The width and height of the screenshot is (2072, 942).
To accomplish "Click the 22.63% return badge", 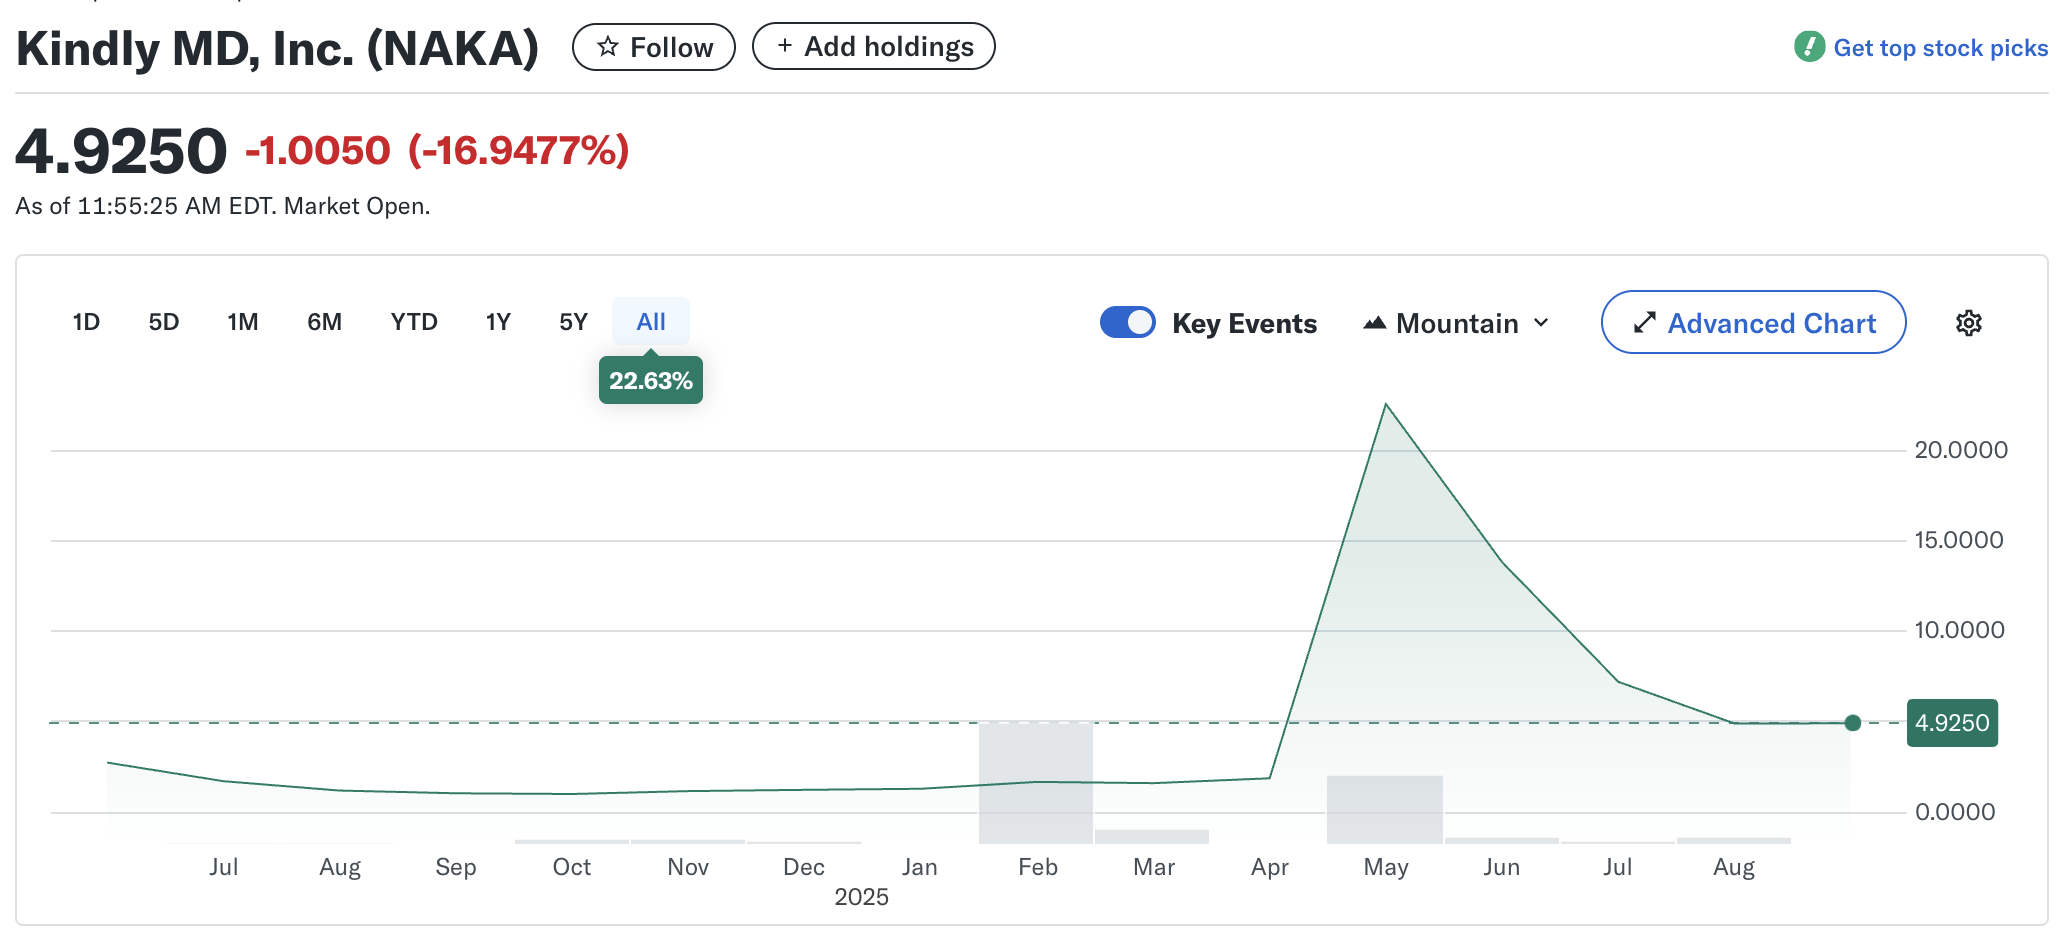I will coord(651,380).
